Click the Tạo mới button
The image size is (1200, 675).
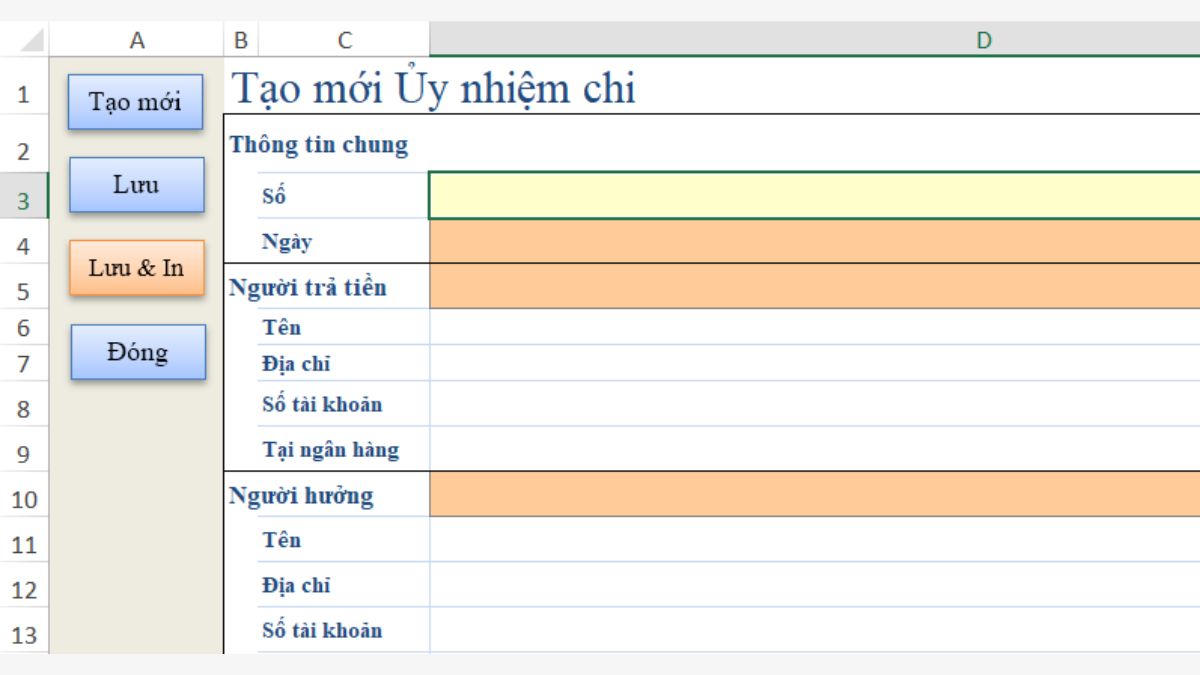(135, 101)
